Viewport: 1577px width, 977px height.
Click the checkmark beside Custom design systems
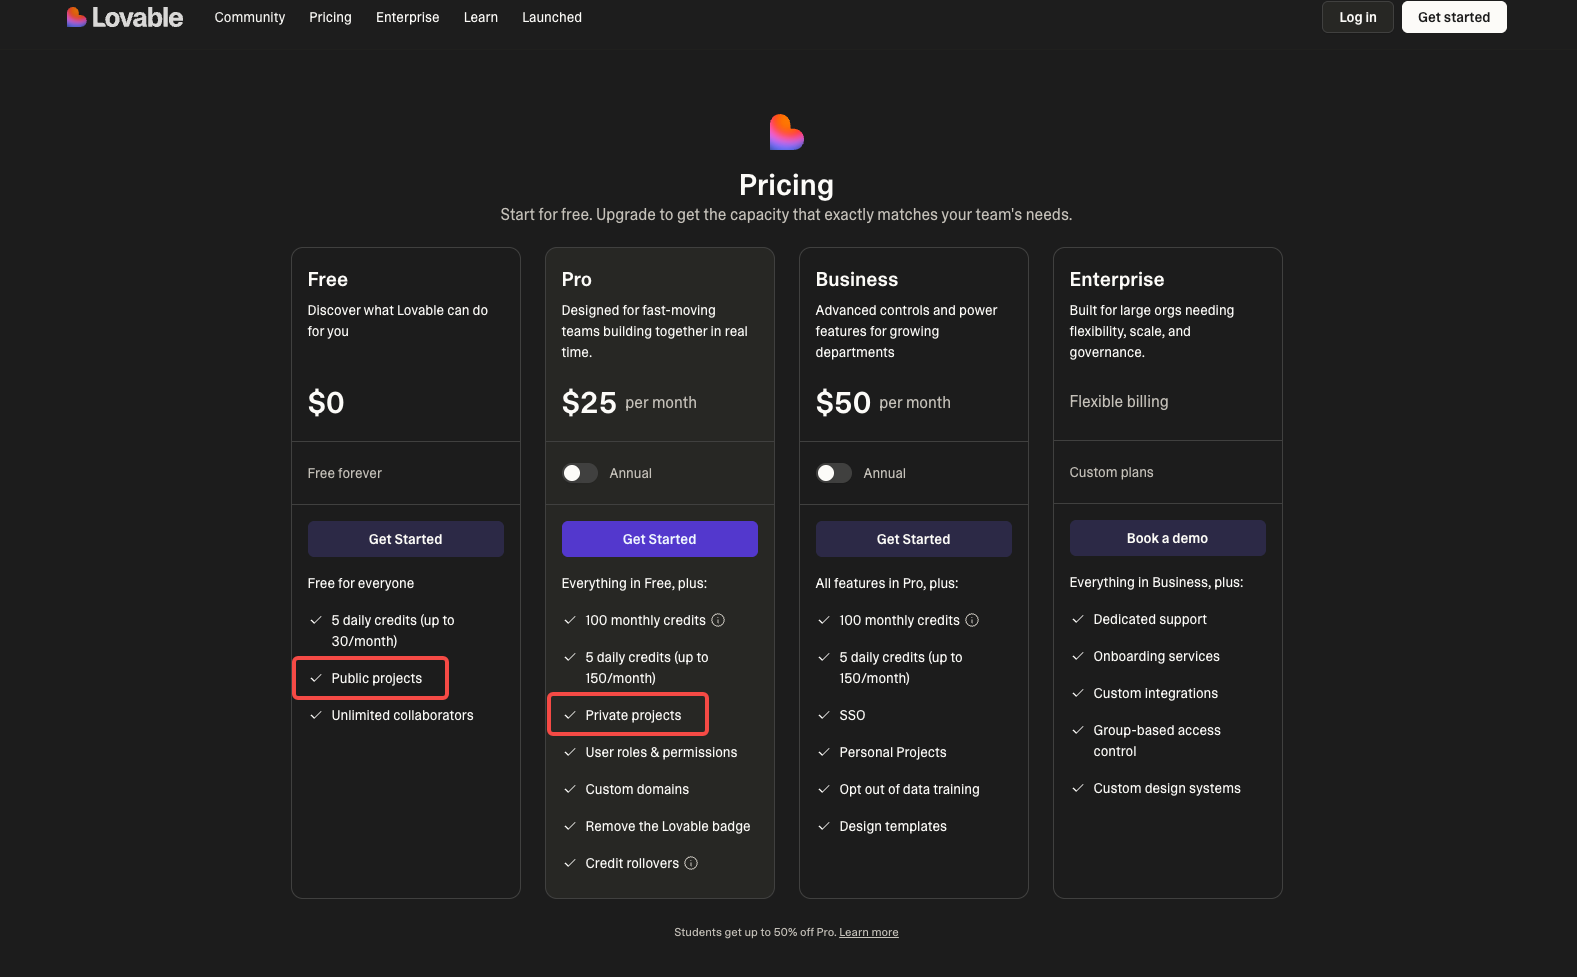(x=1078, y=788)
